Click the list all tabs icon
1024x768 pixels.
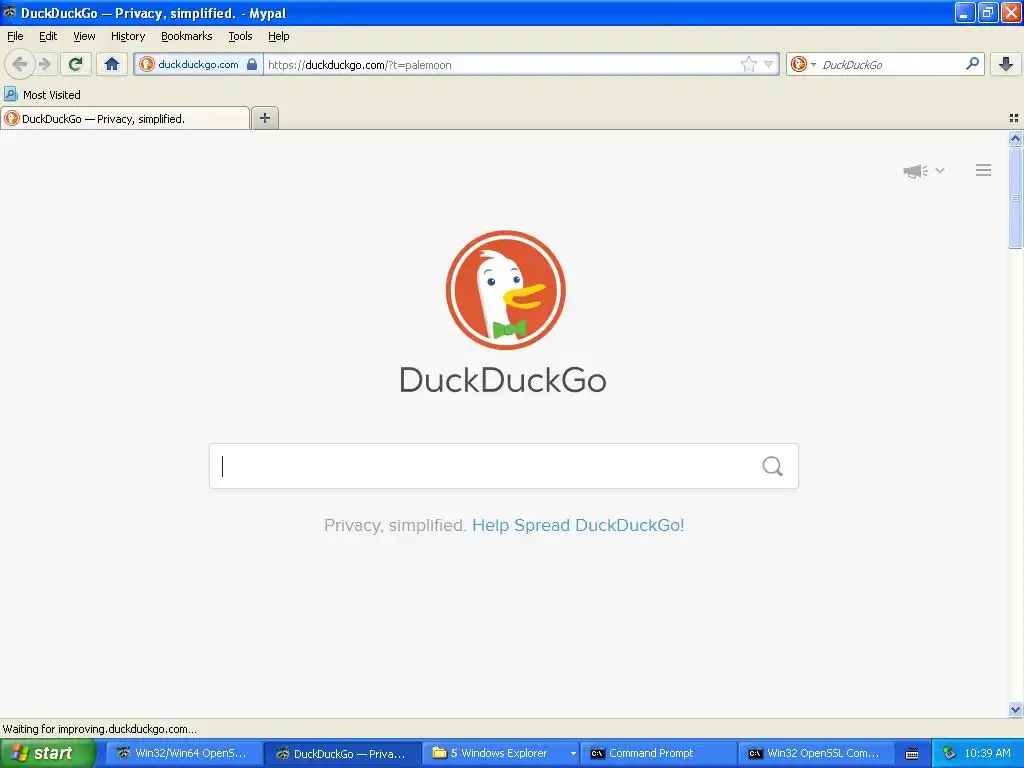coord(1014,118)
